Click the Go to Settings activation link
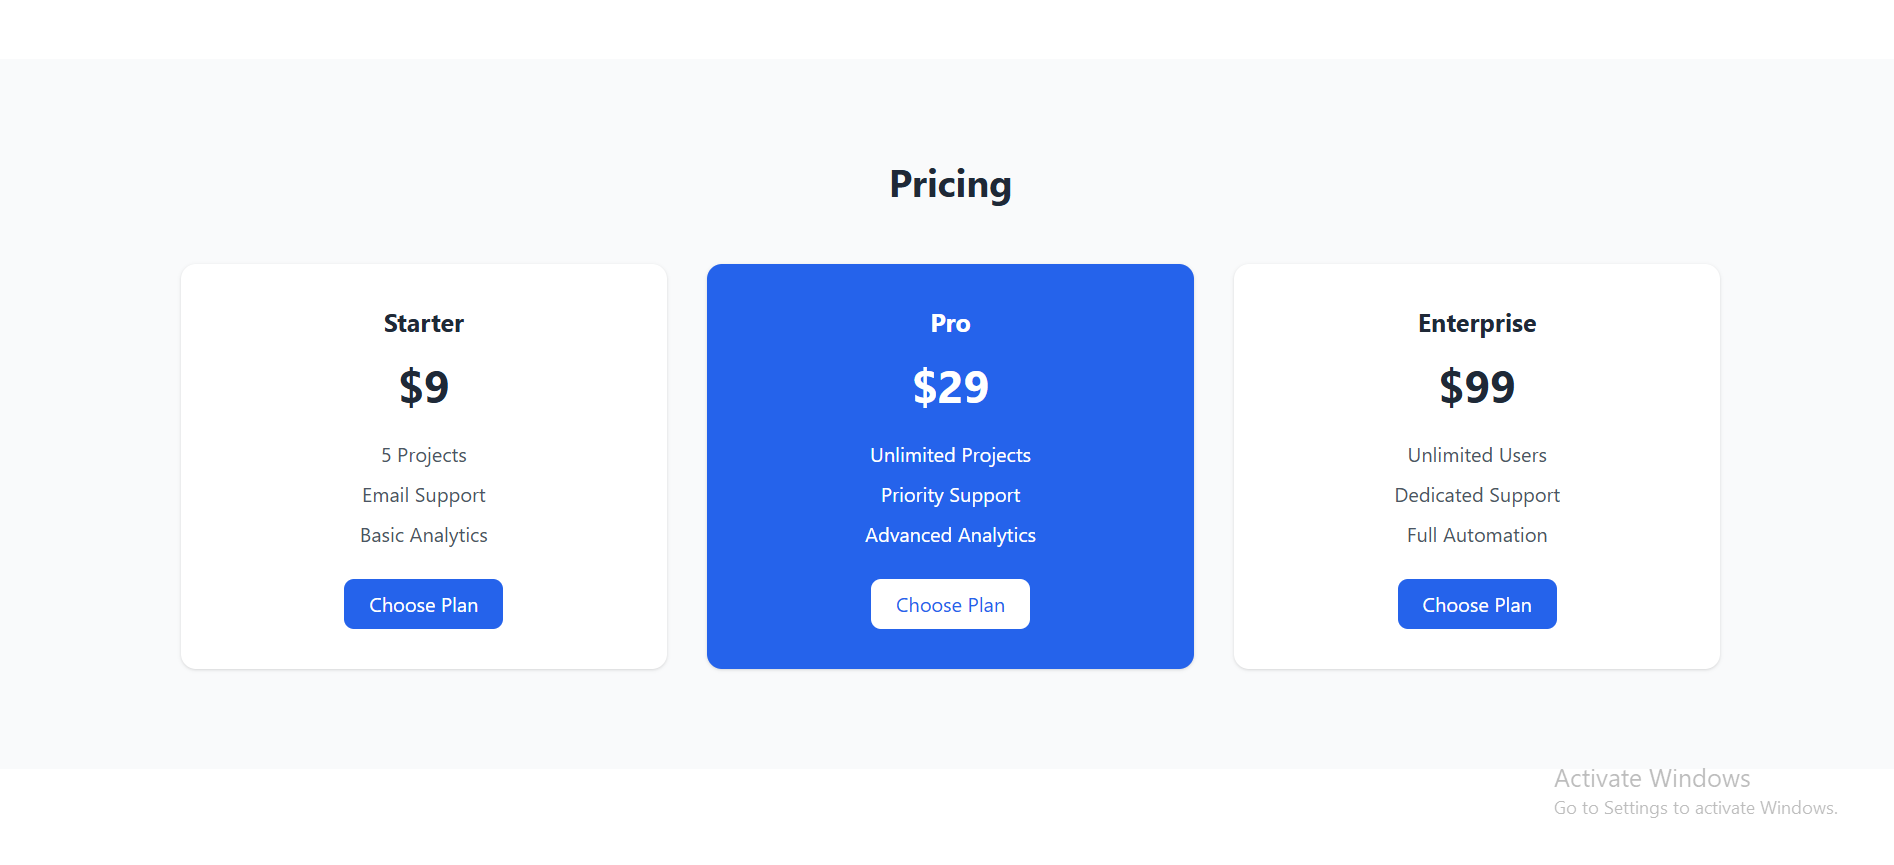The width and height of the screenshot is (1894, 865). click(x=1696, y=807)
